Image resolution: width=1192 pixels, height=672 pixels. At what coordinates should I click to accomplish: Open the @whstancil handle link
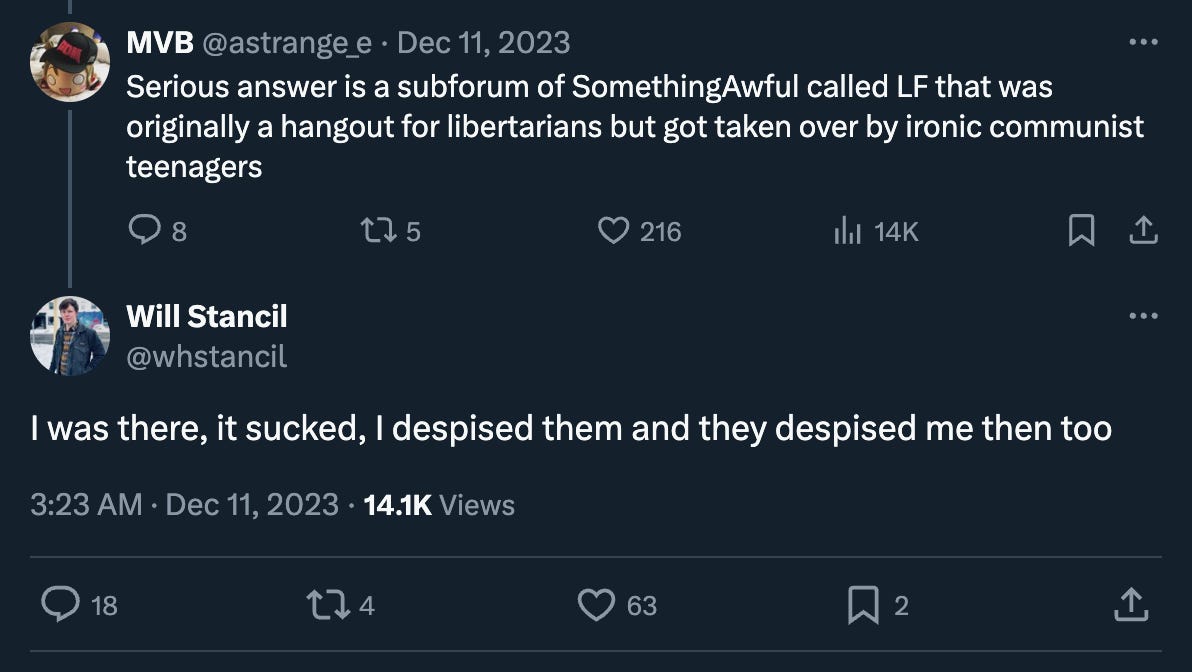206,357
